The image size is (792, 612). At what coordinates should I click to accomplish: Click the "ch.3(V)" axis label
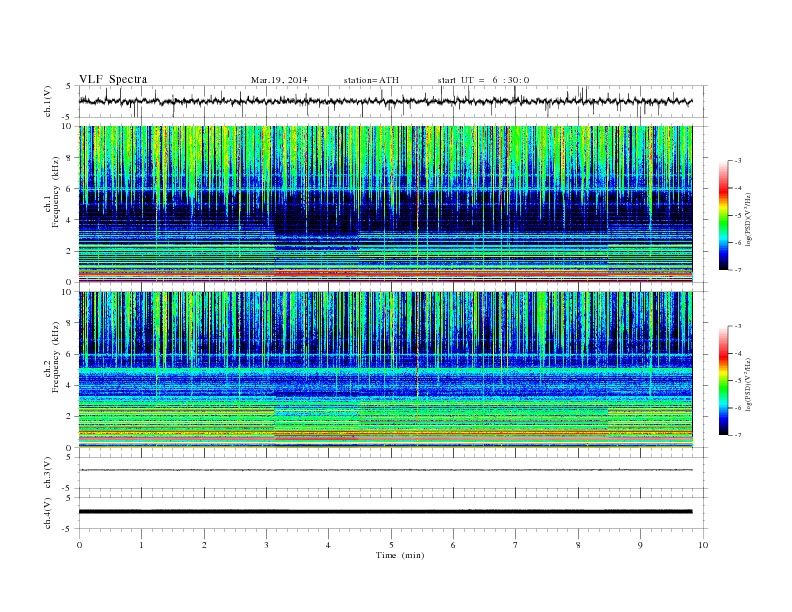48,473
